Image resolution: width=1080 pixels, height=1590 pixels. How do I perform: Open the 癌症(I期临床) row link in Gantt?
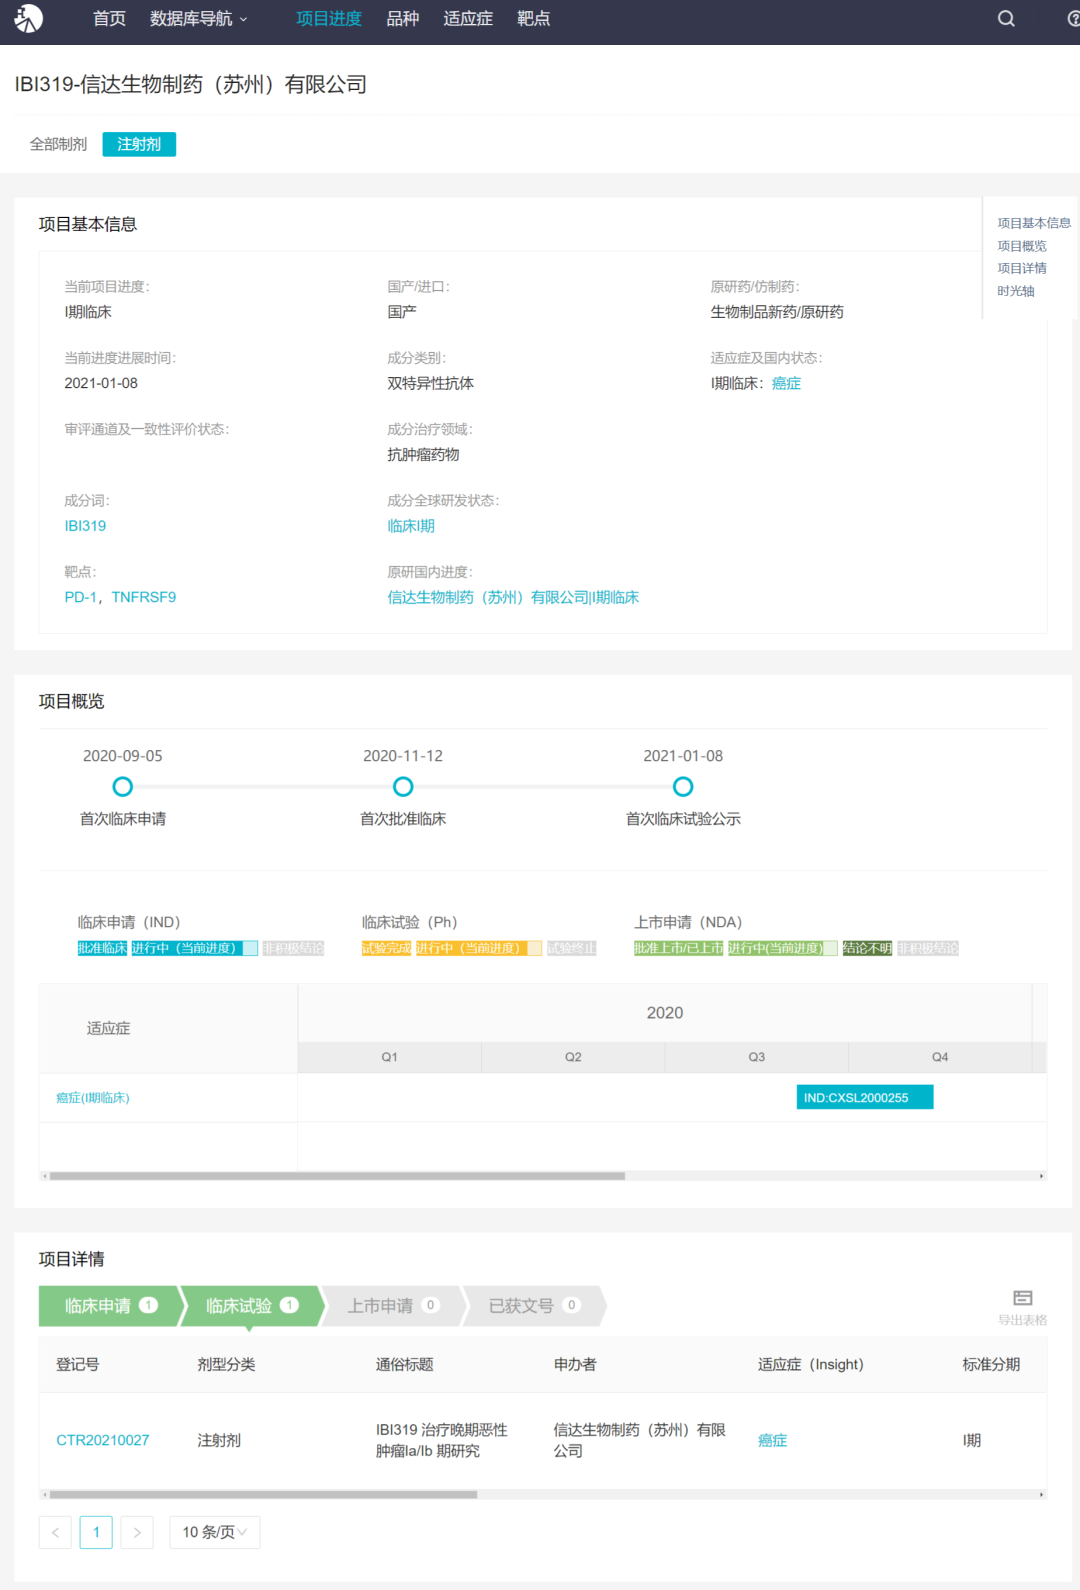point(93,1098)
